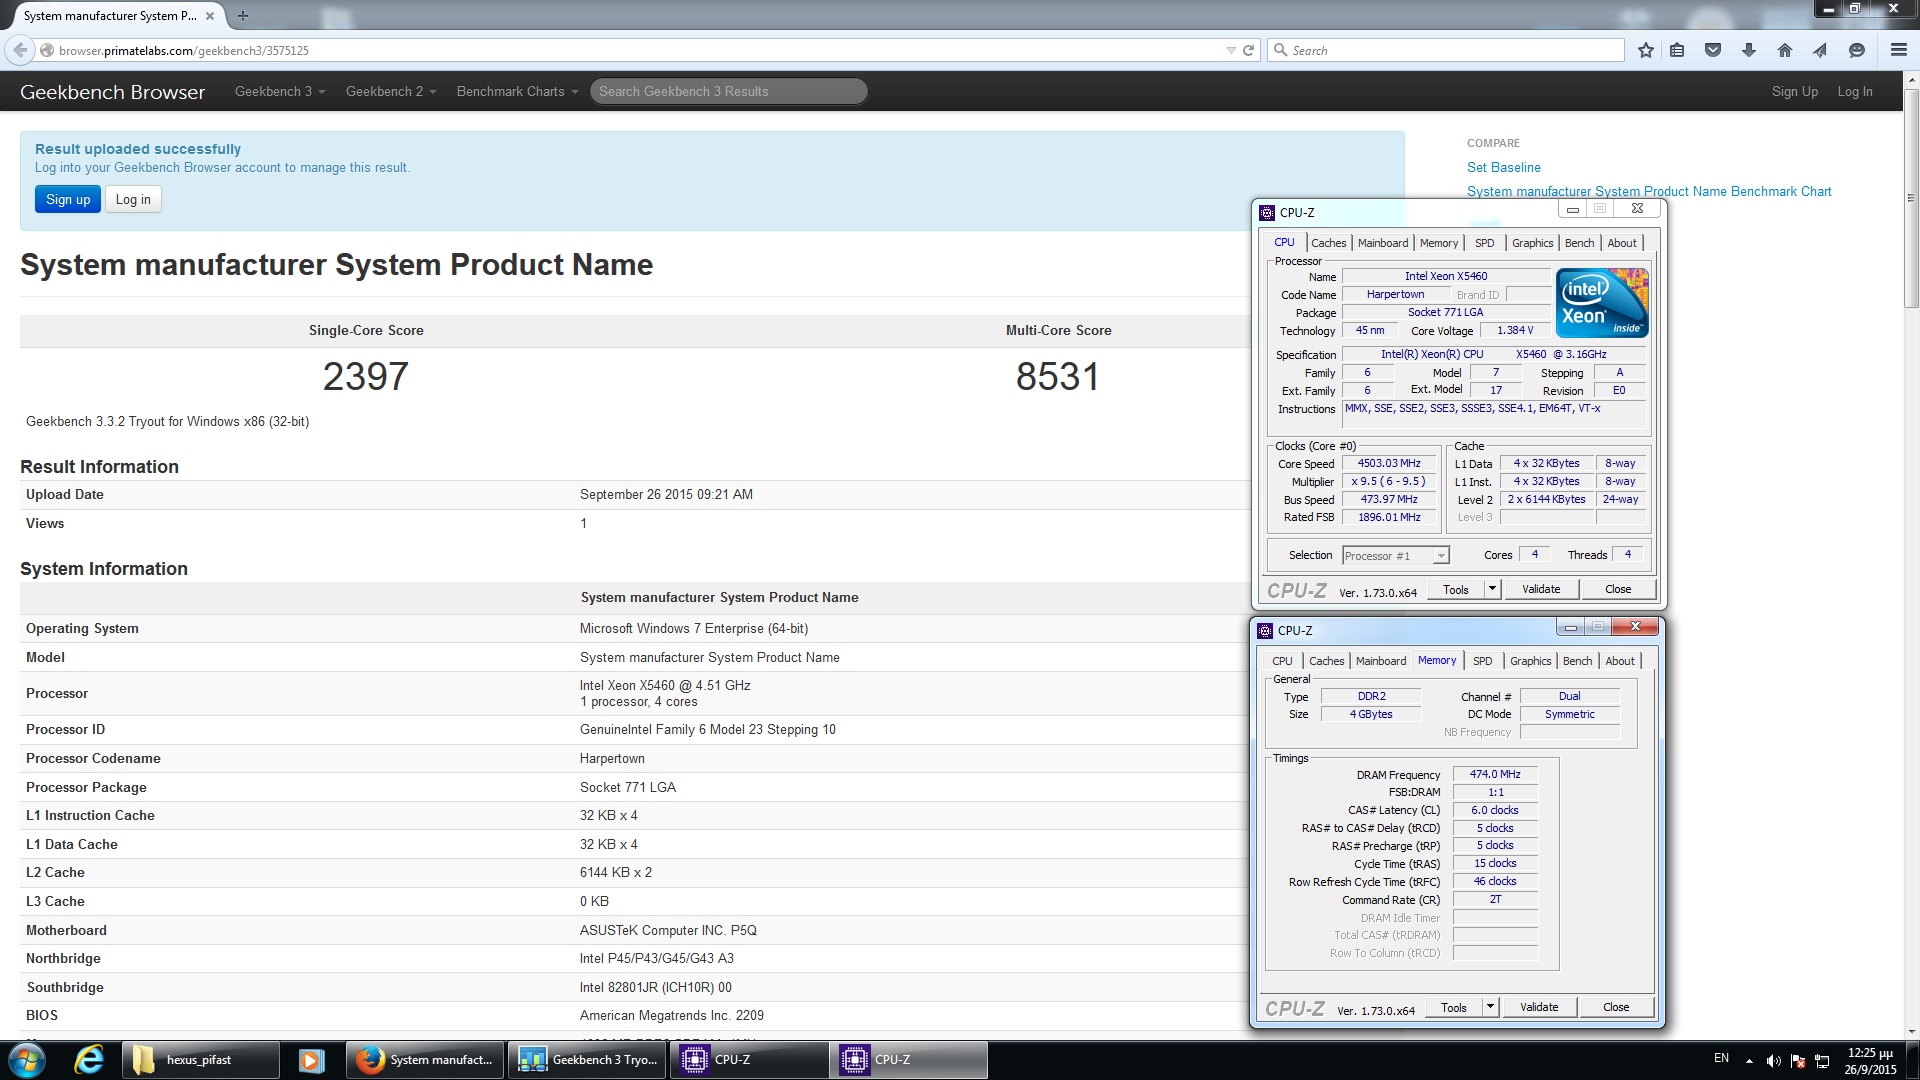The height and width of the screenshot is (1080, 1920).
Task: Open the media player taskbar icon
Action: coord(311,1060)
